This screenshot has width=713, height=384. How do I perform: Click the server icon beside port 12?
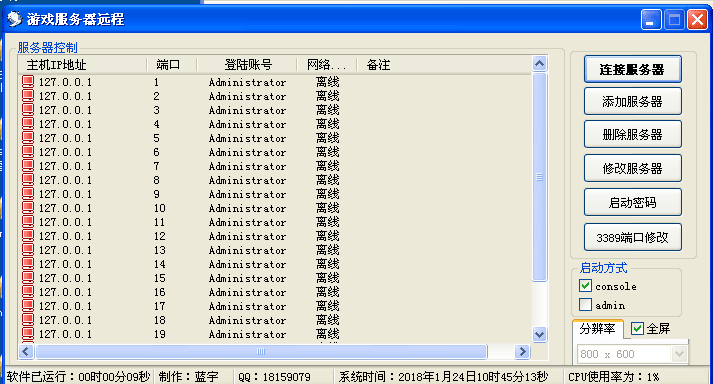(28, 236)
